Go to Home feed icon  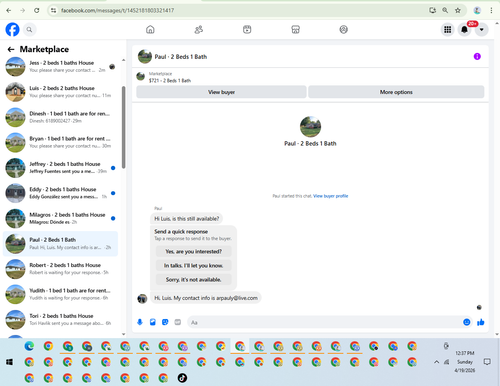click(150, 30)
